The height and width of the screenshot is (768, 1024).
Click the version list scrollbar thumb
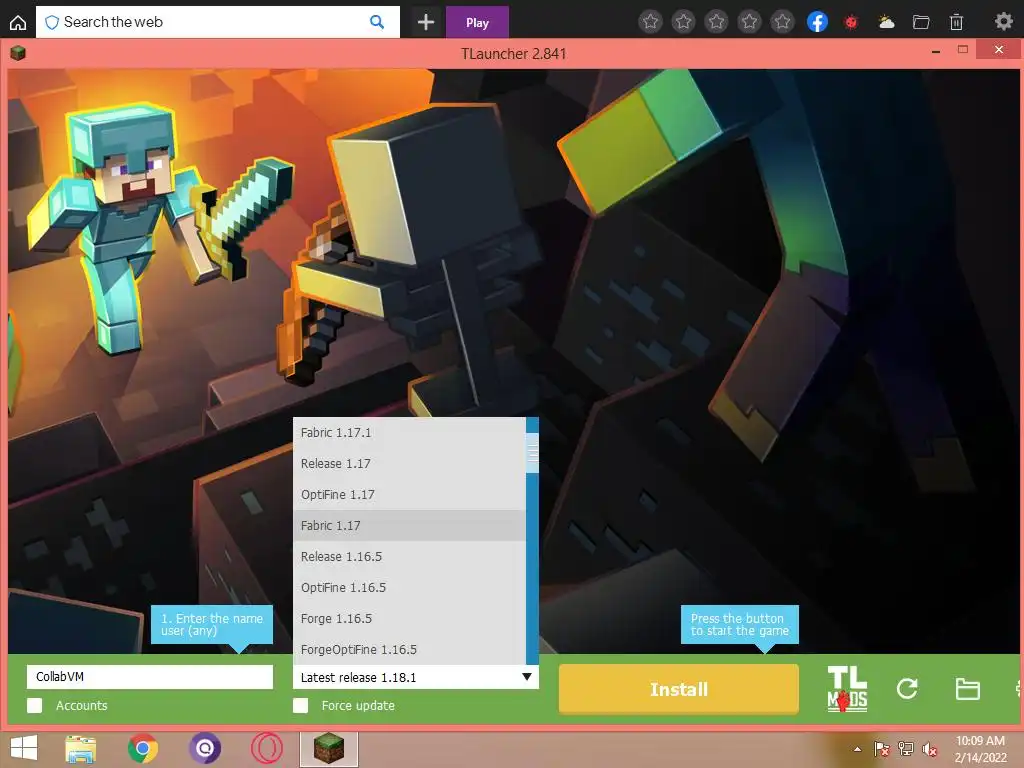532,453
